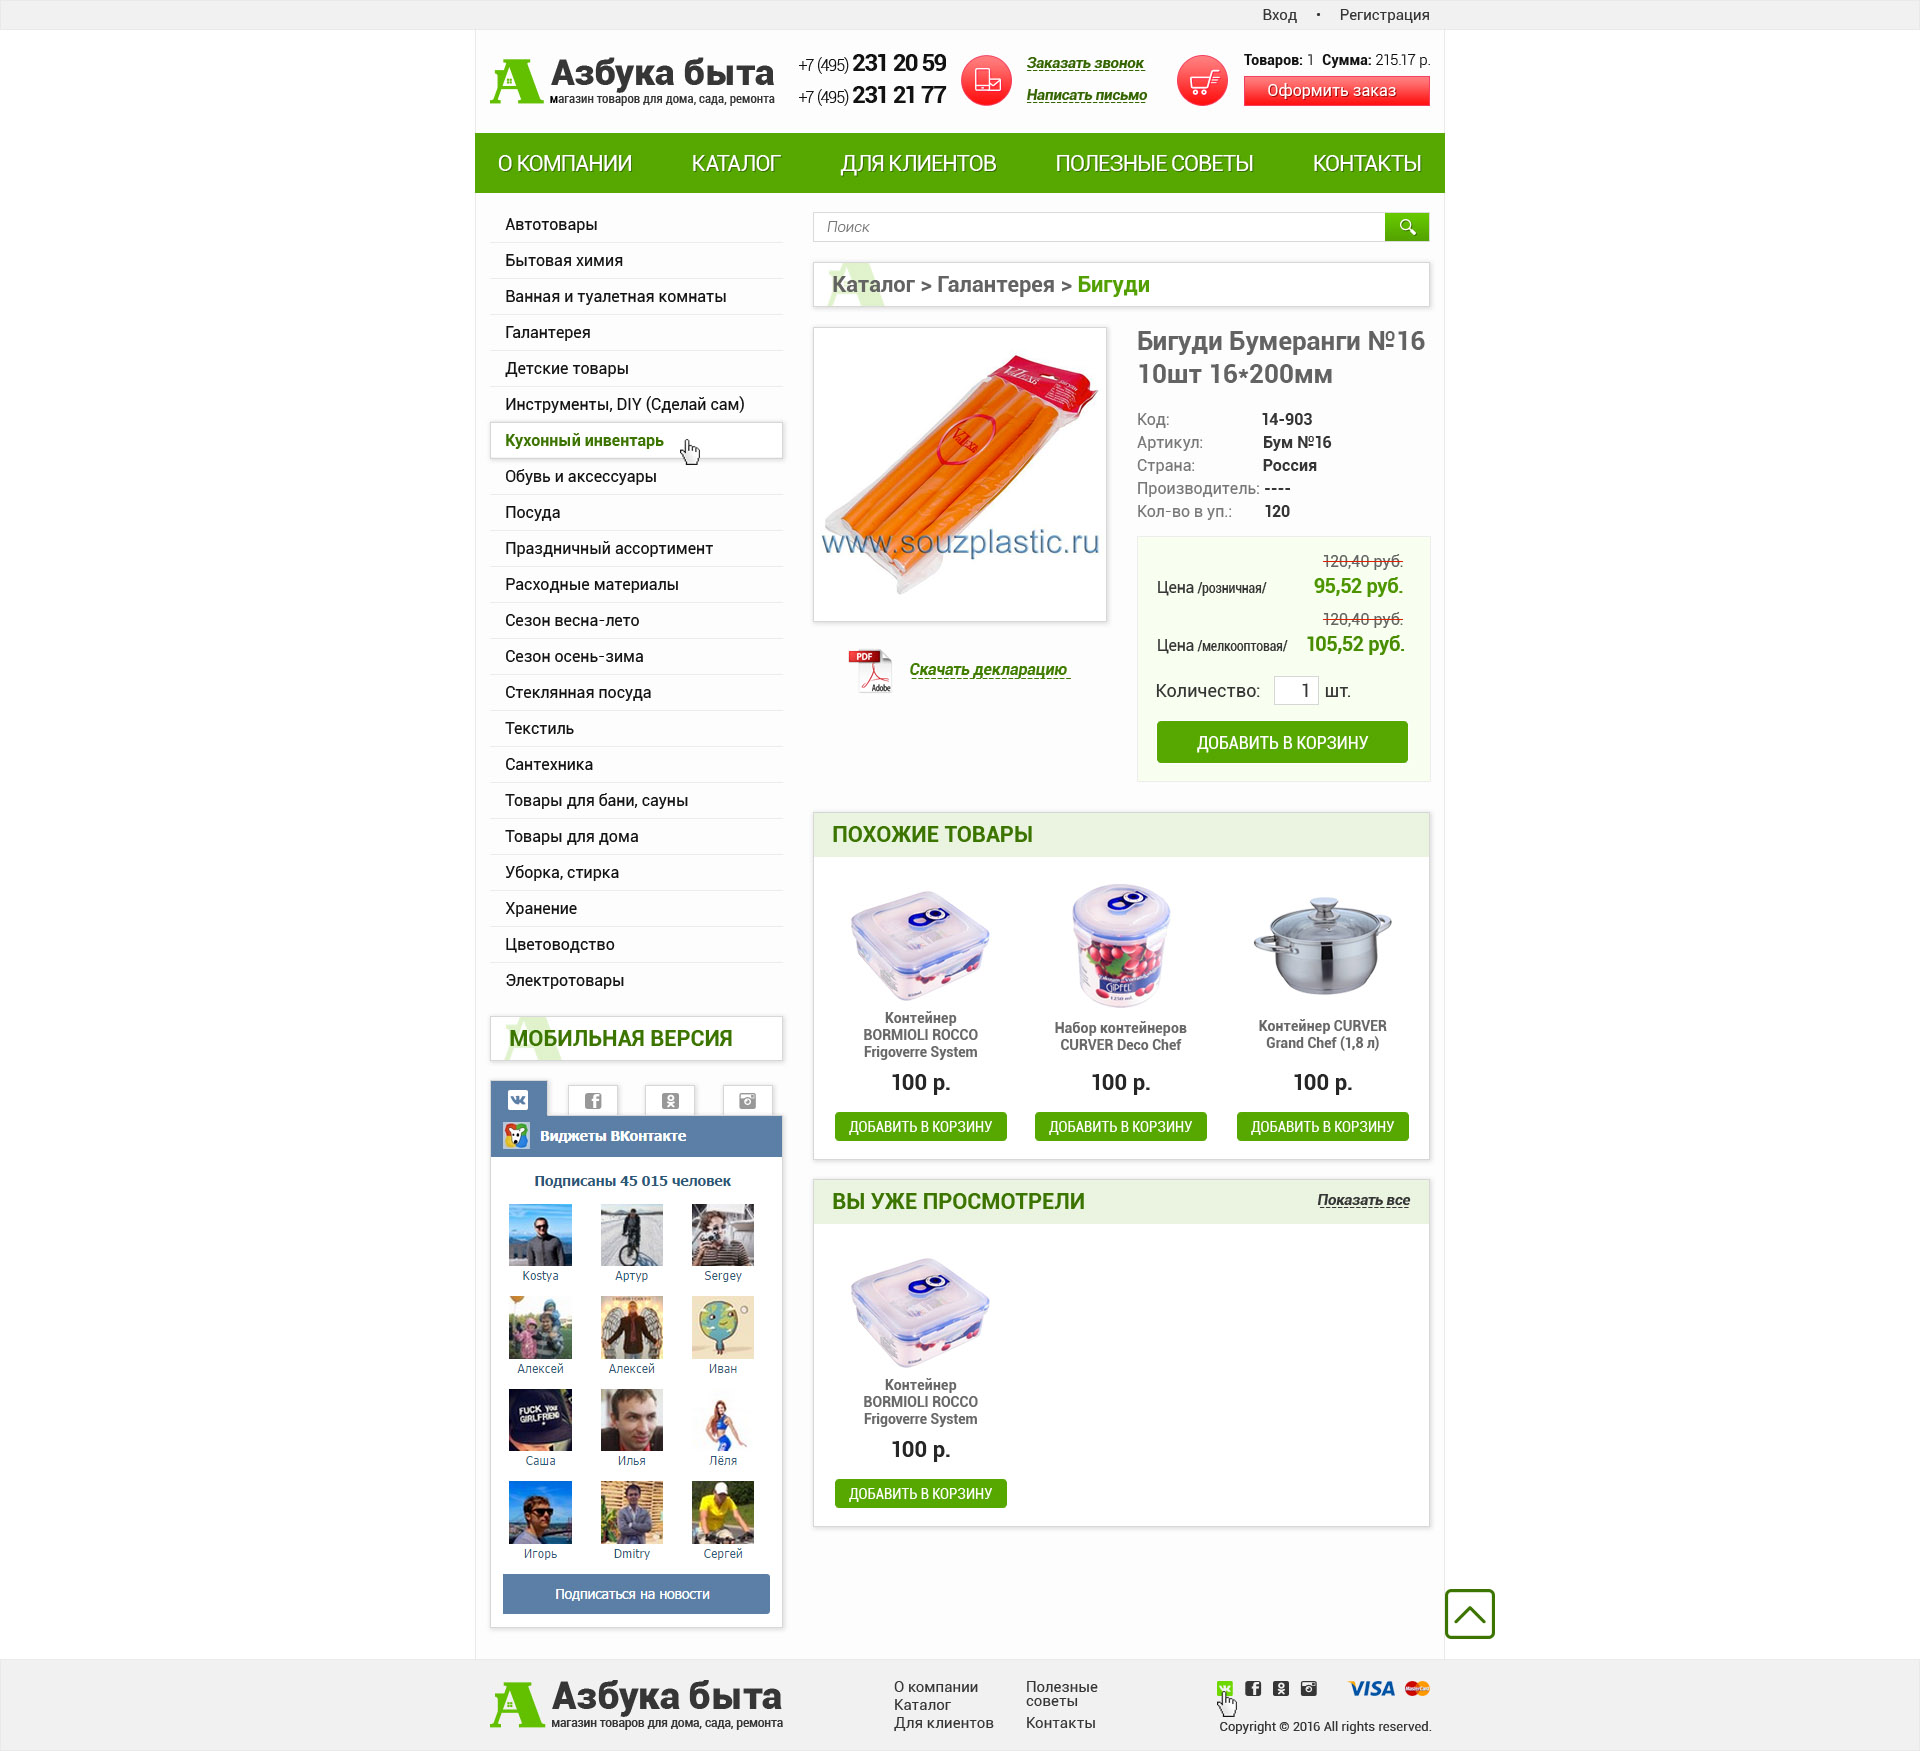
Task: Open the КАТАЛОГ menu item
Action: tap(736, 163)
